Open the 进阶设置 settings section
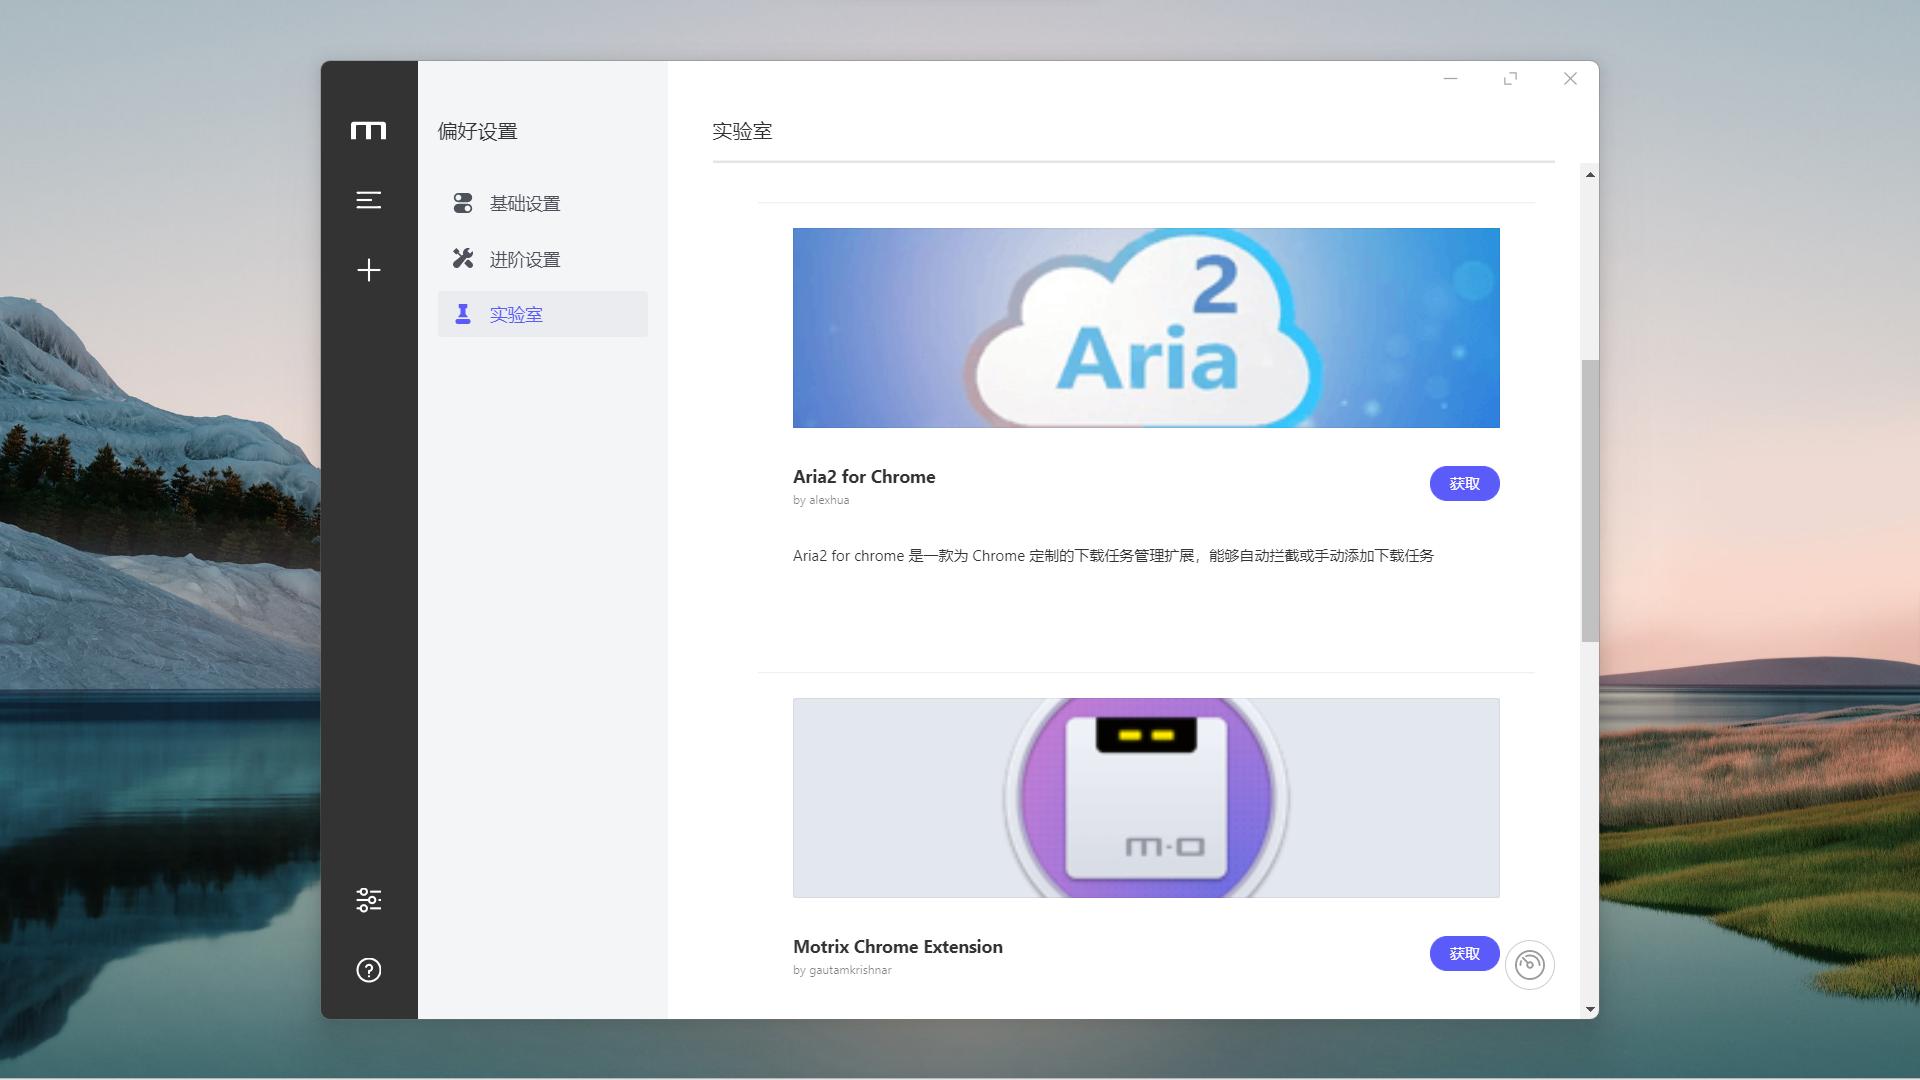1920x1080 pixels. (x=524, y=258)
